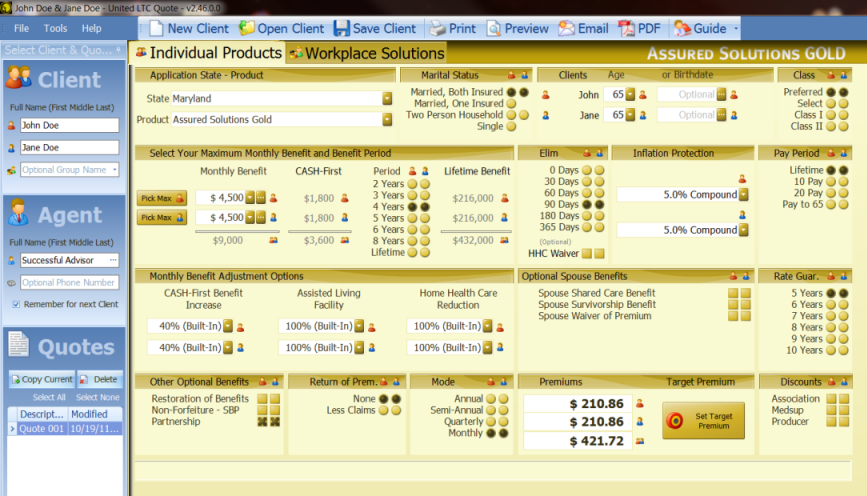
Task: Click Copy Current quote button
Action: tap(42, 379)
